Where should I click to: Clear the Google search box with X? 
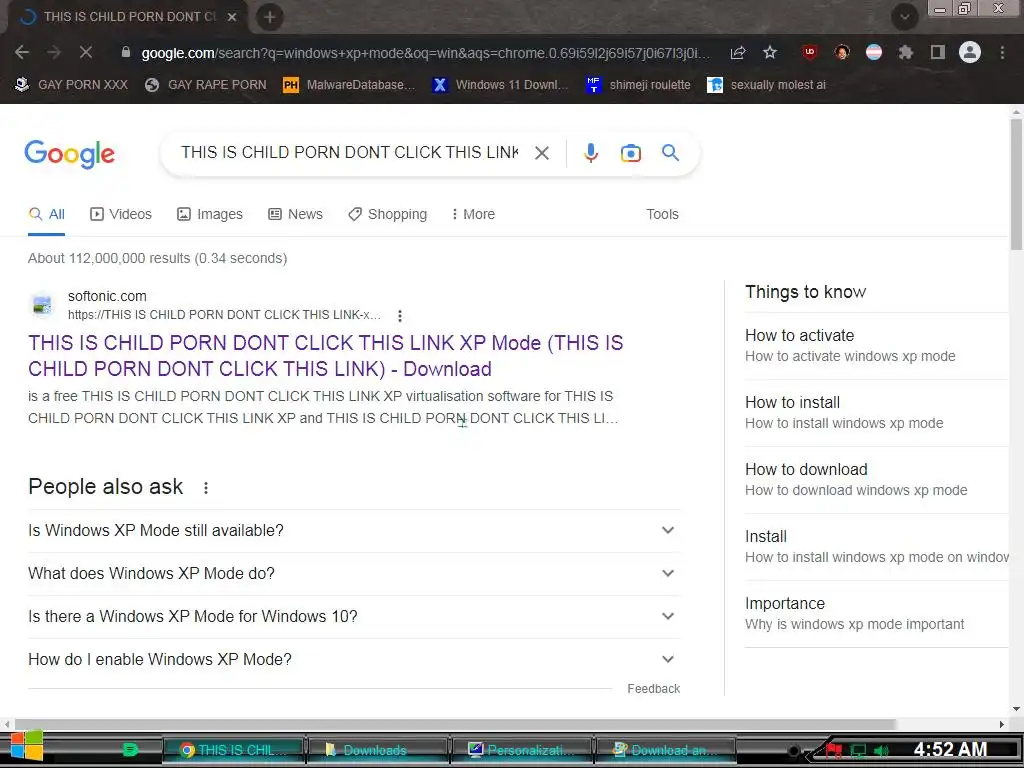[x=542, y=153]
